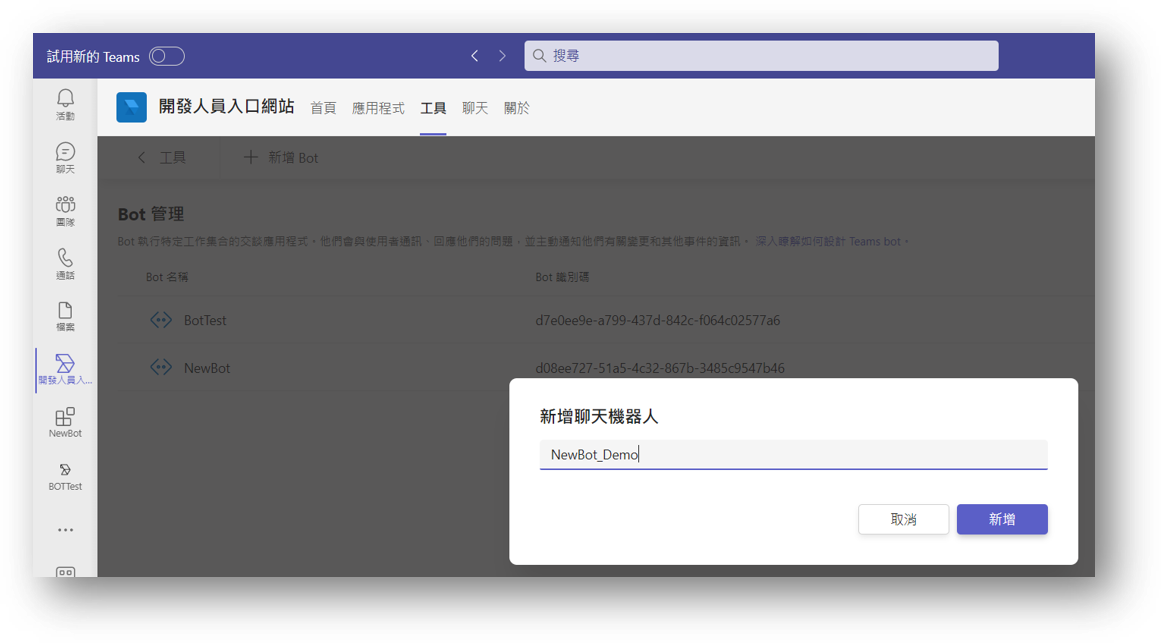Open 活動 notifications bell in sidebar
This screenshot has height=643, width=1161.
pos(65,104)
